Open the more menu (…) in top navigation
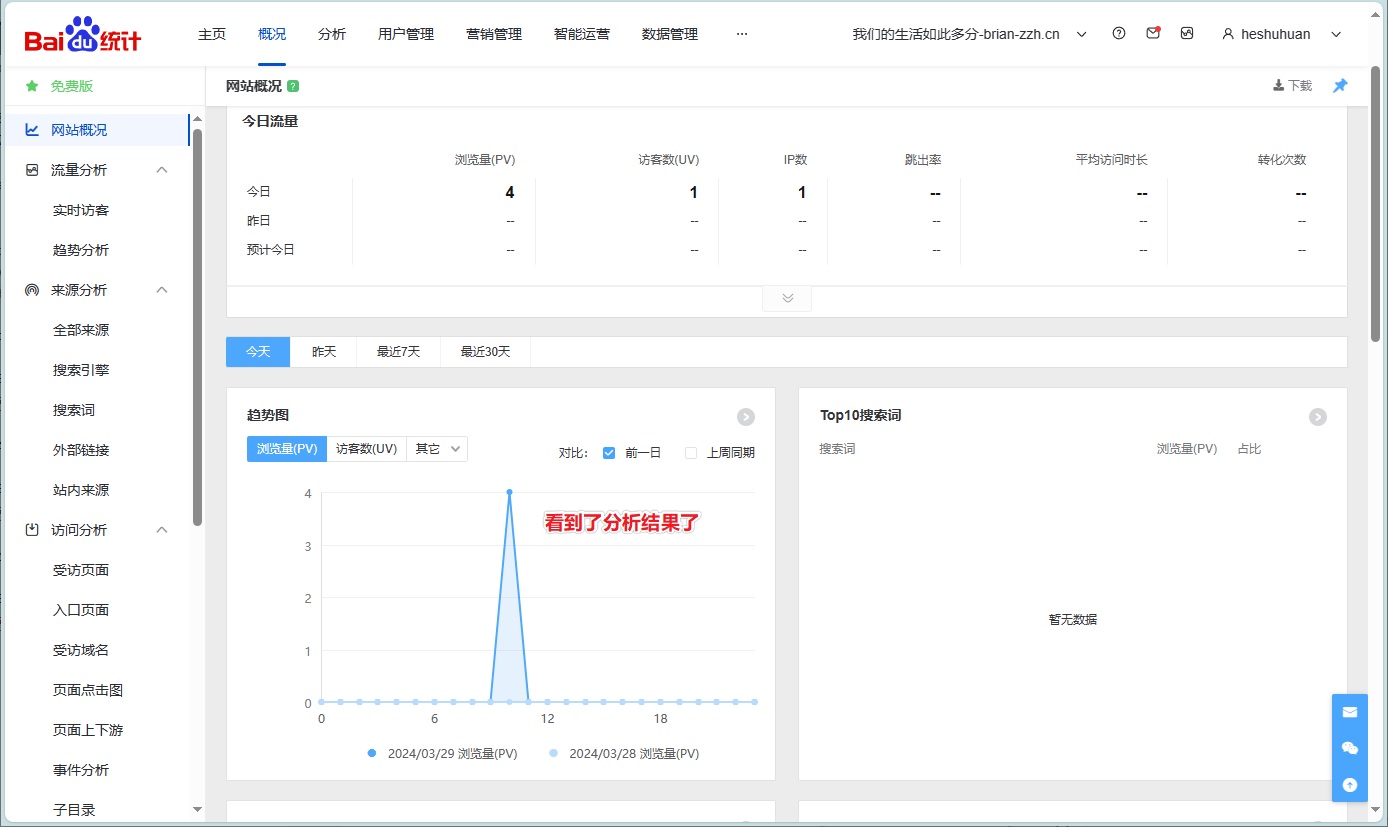The width and height of the screenshot is (1388, 827). tap(742, 34)
